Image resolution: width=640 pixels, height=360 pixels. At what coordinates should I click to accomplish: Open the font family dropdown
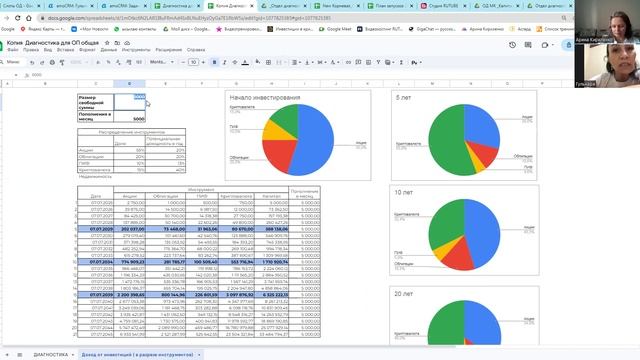[162, 62]
